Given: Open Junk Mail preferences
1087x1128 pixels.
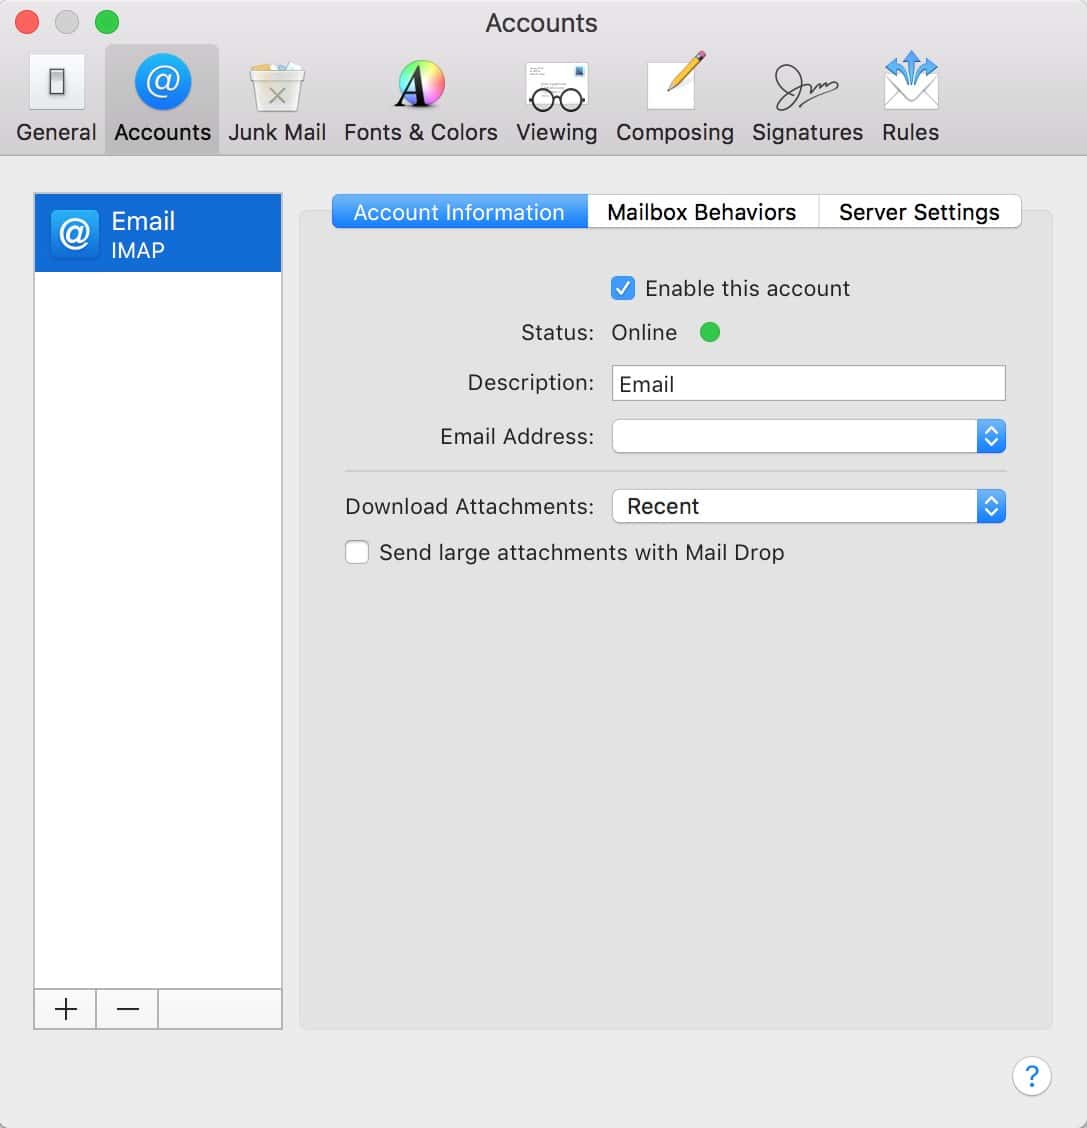Looking at the screenshot, I should 277,100.
